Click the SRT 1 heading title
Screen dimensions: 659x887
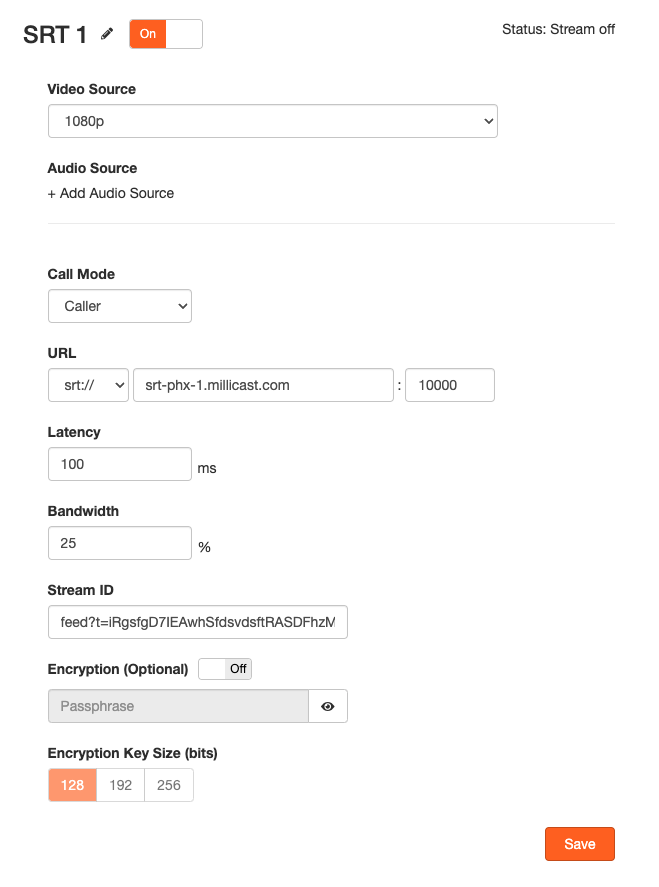(x=55, y=34)
